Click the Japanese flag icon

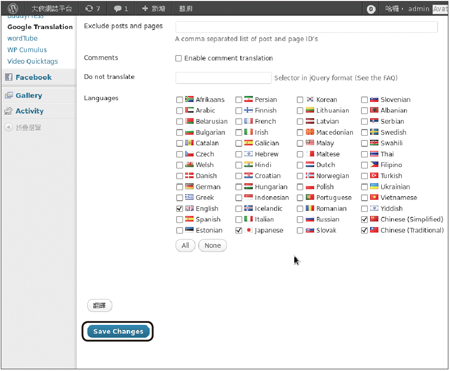248,230
